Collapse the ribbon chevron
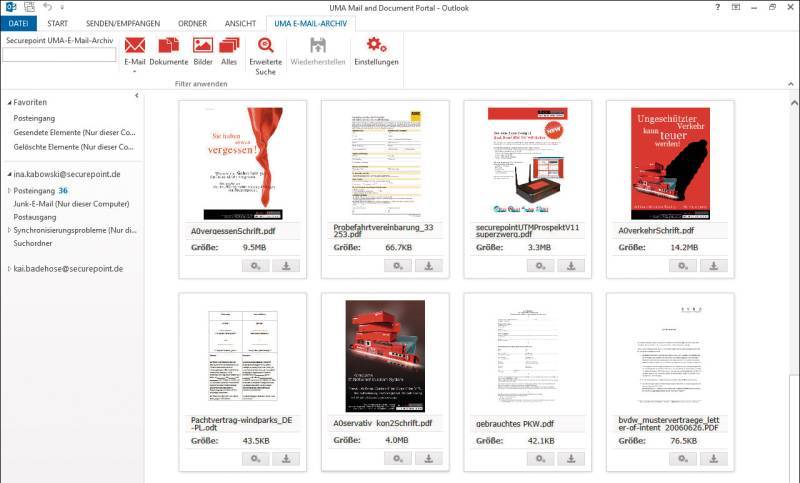This screenshot has width=800, height=483. point(791,84)
